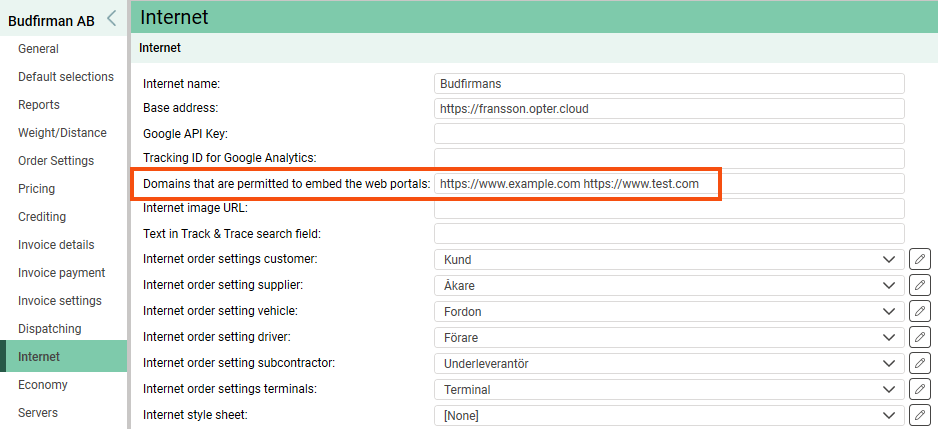Open edit for Underleverantör subcontractor setting
Image resolution: width=938 pixels, height=429 pixels.
[920, 363]
